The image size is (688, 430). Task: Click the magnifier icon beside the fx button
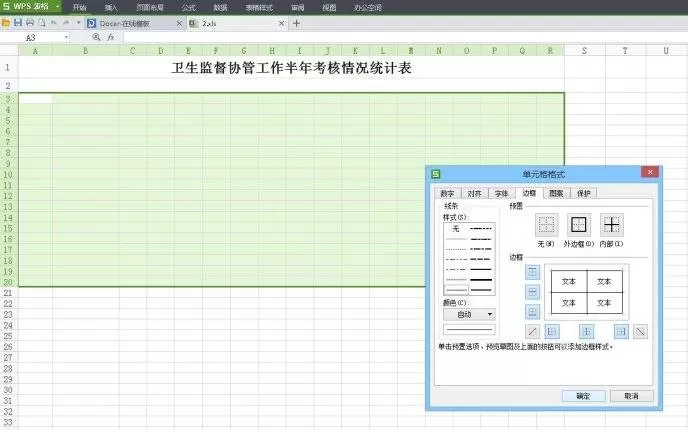97,38
